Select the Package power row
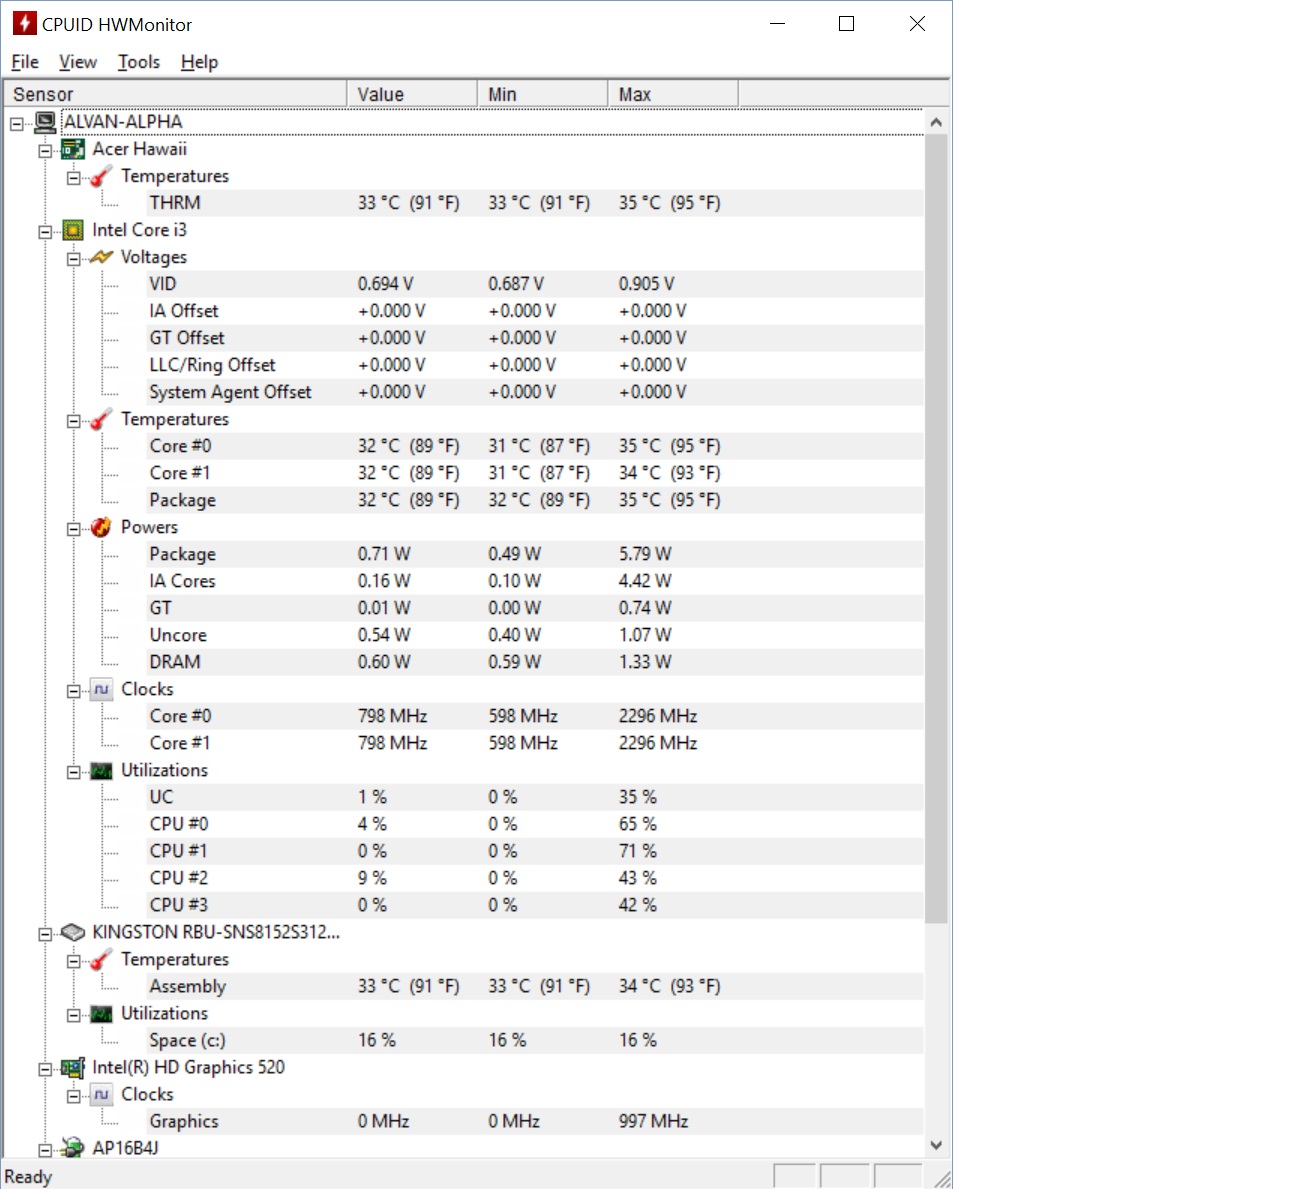Screen dimensions: 1296x1189 [x=535, y=554]
